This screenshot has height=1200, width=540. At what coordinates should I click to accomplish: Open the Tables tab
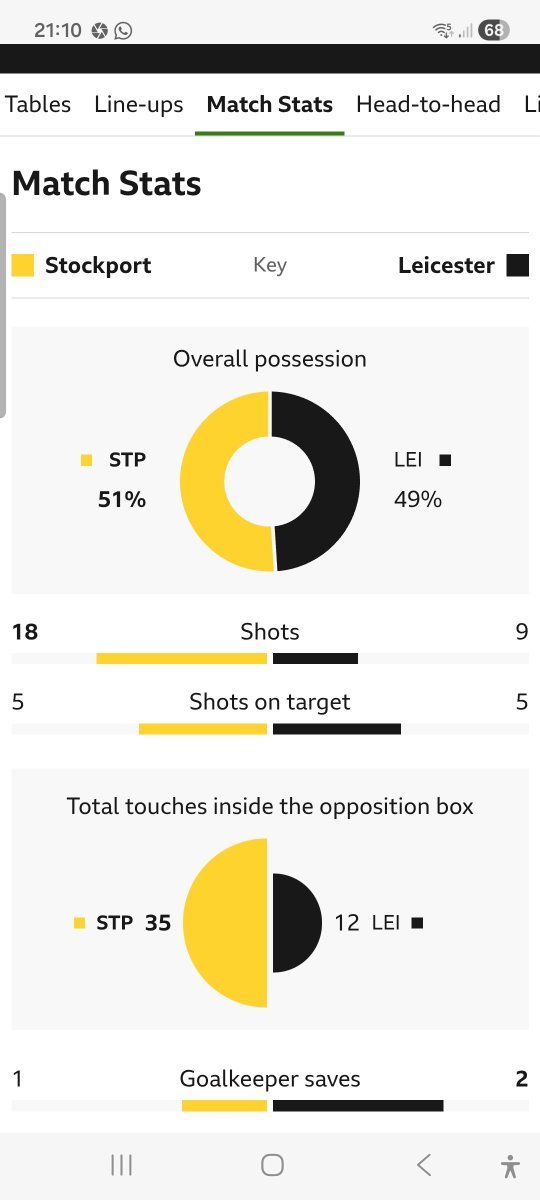click(x=38, y=104)
